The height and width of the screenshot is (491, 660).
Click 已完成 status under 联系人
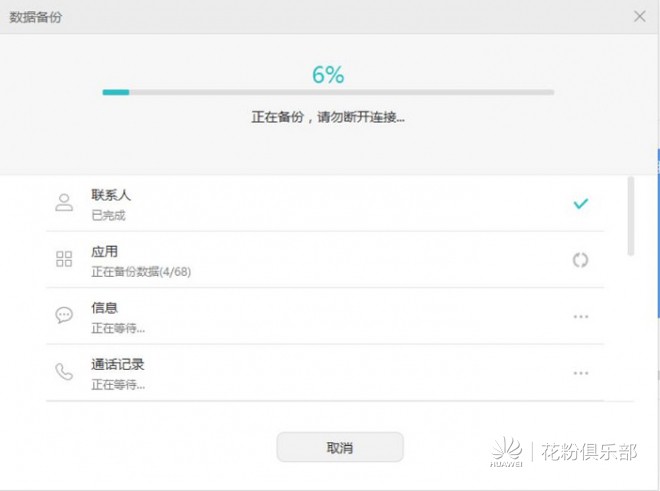[109, 215]
